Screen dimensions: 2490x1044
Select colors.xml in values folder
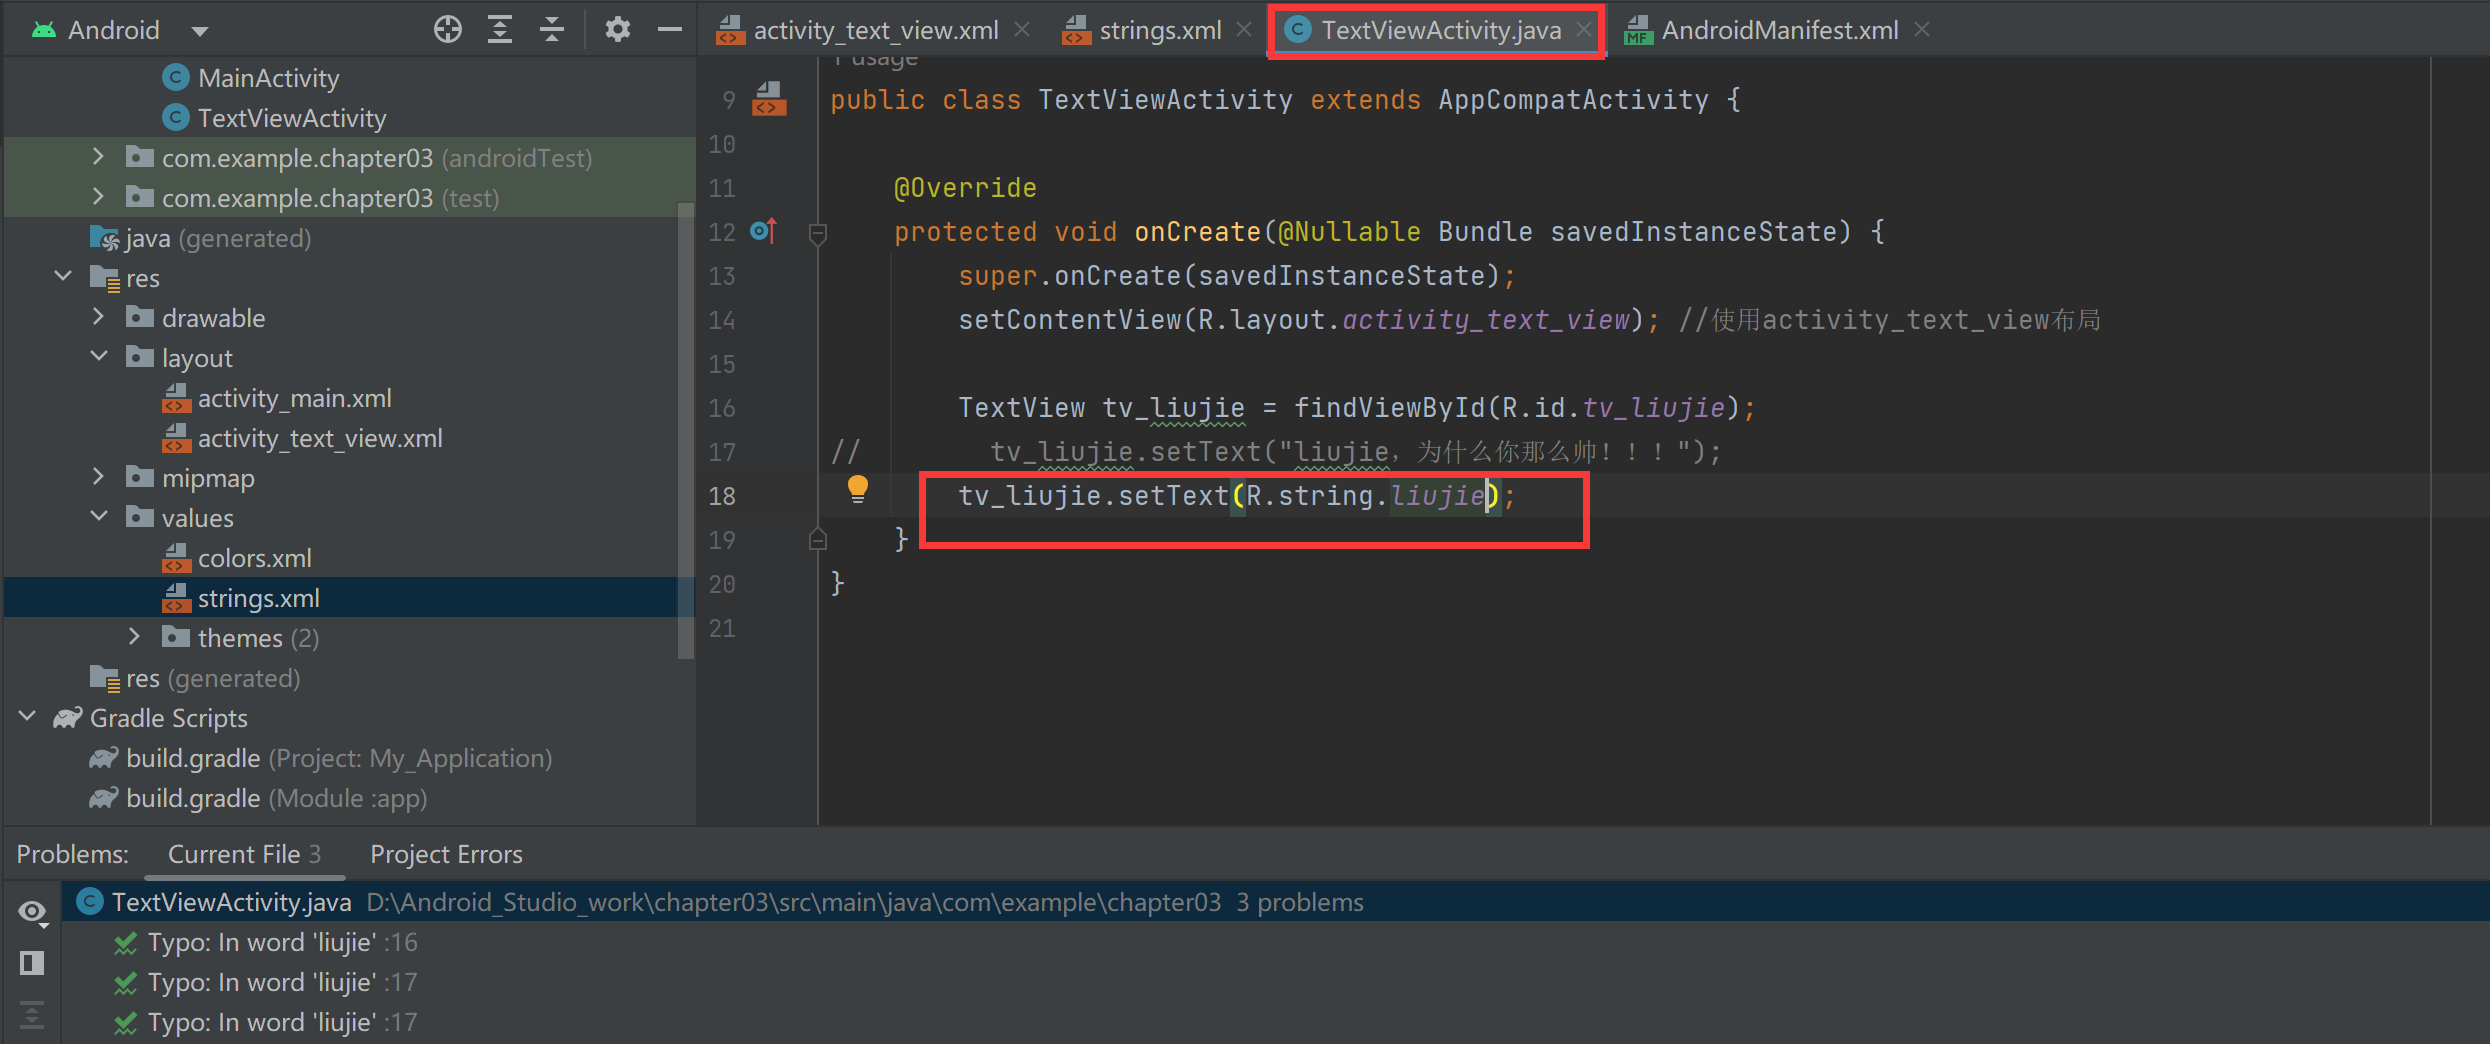click(x=254, y=558)
